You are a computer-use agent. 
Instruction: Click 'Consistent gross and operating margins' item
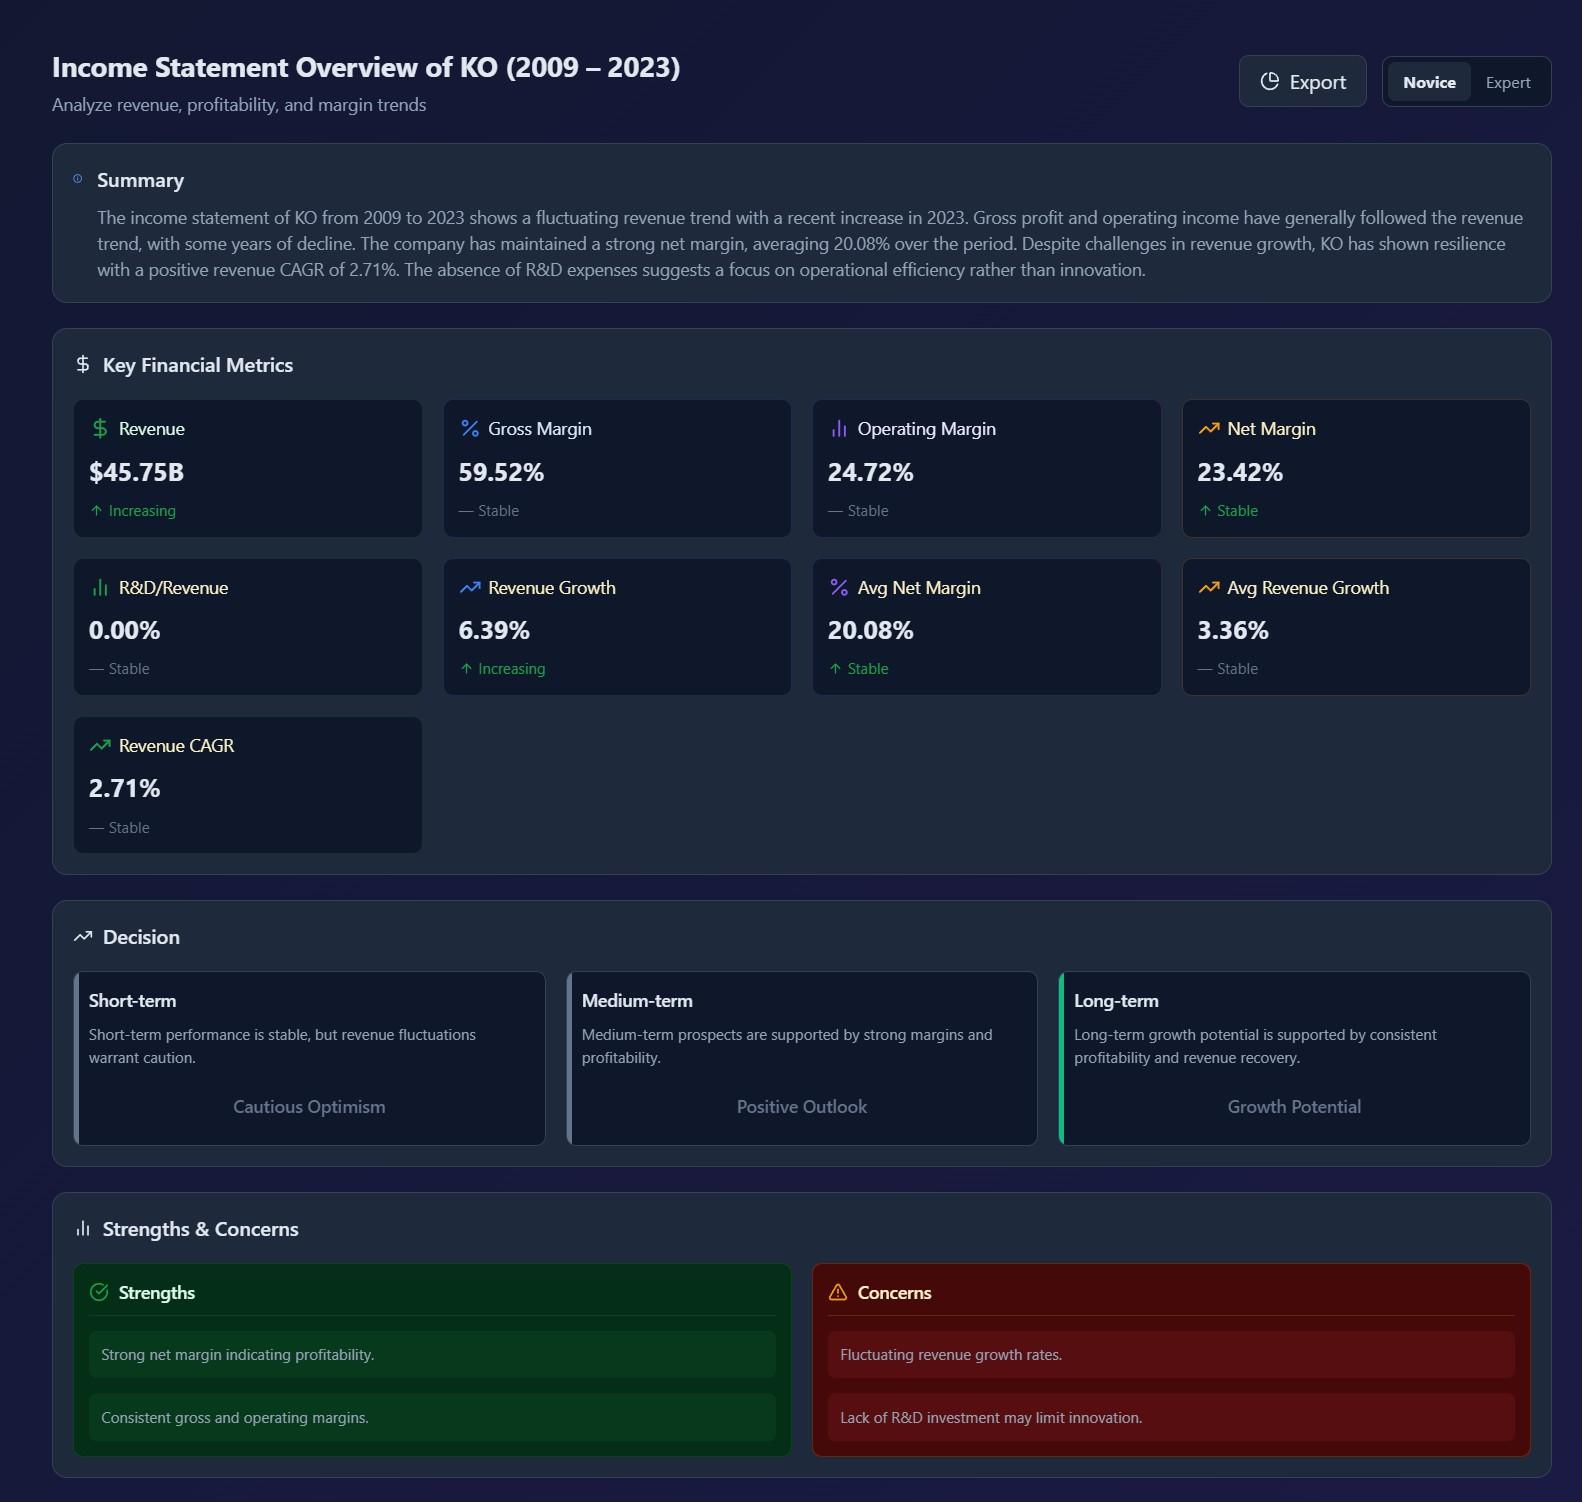tap(432, 1417)
